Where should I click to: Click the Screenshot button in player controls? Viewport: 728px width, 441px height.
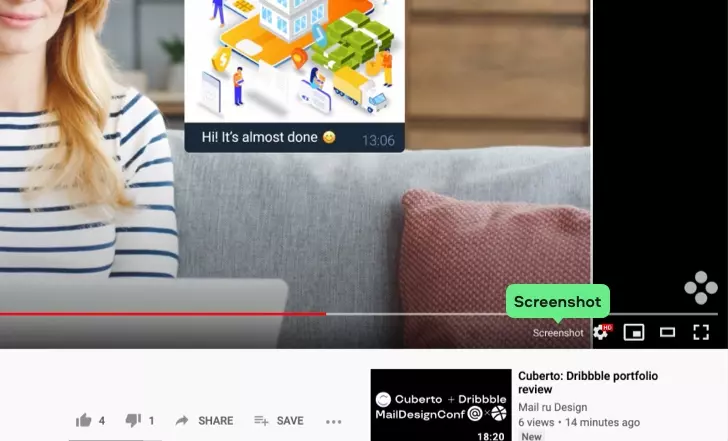pyautogui.click(x=558, y=333)
